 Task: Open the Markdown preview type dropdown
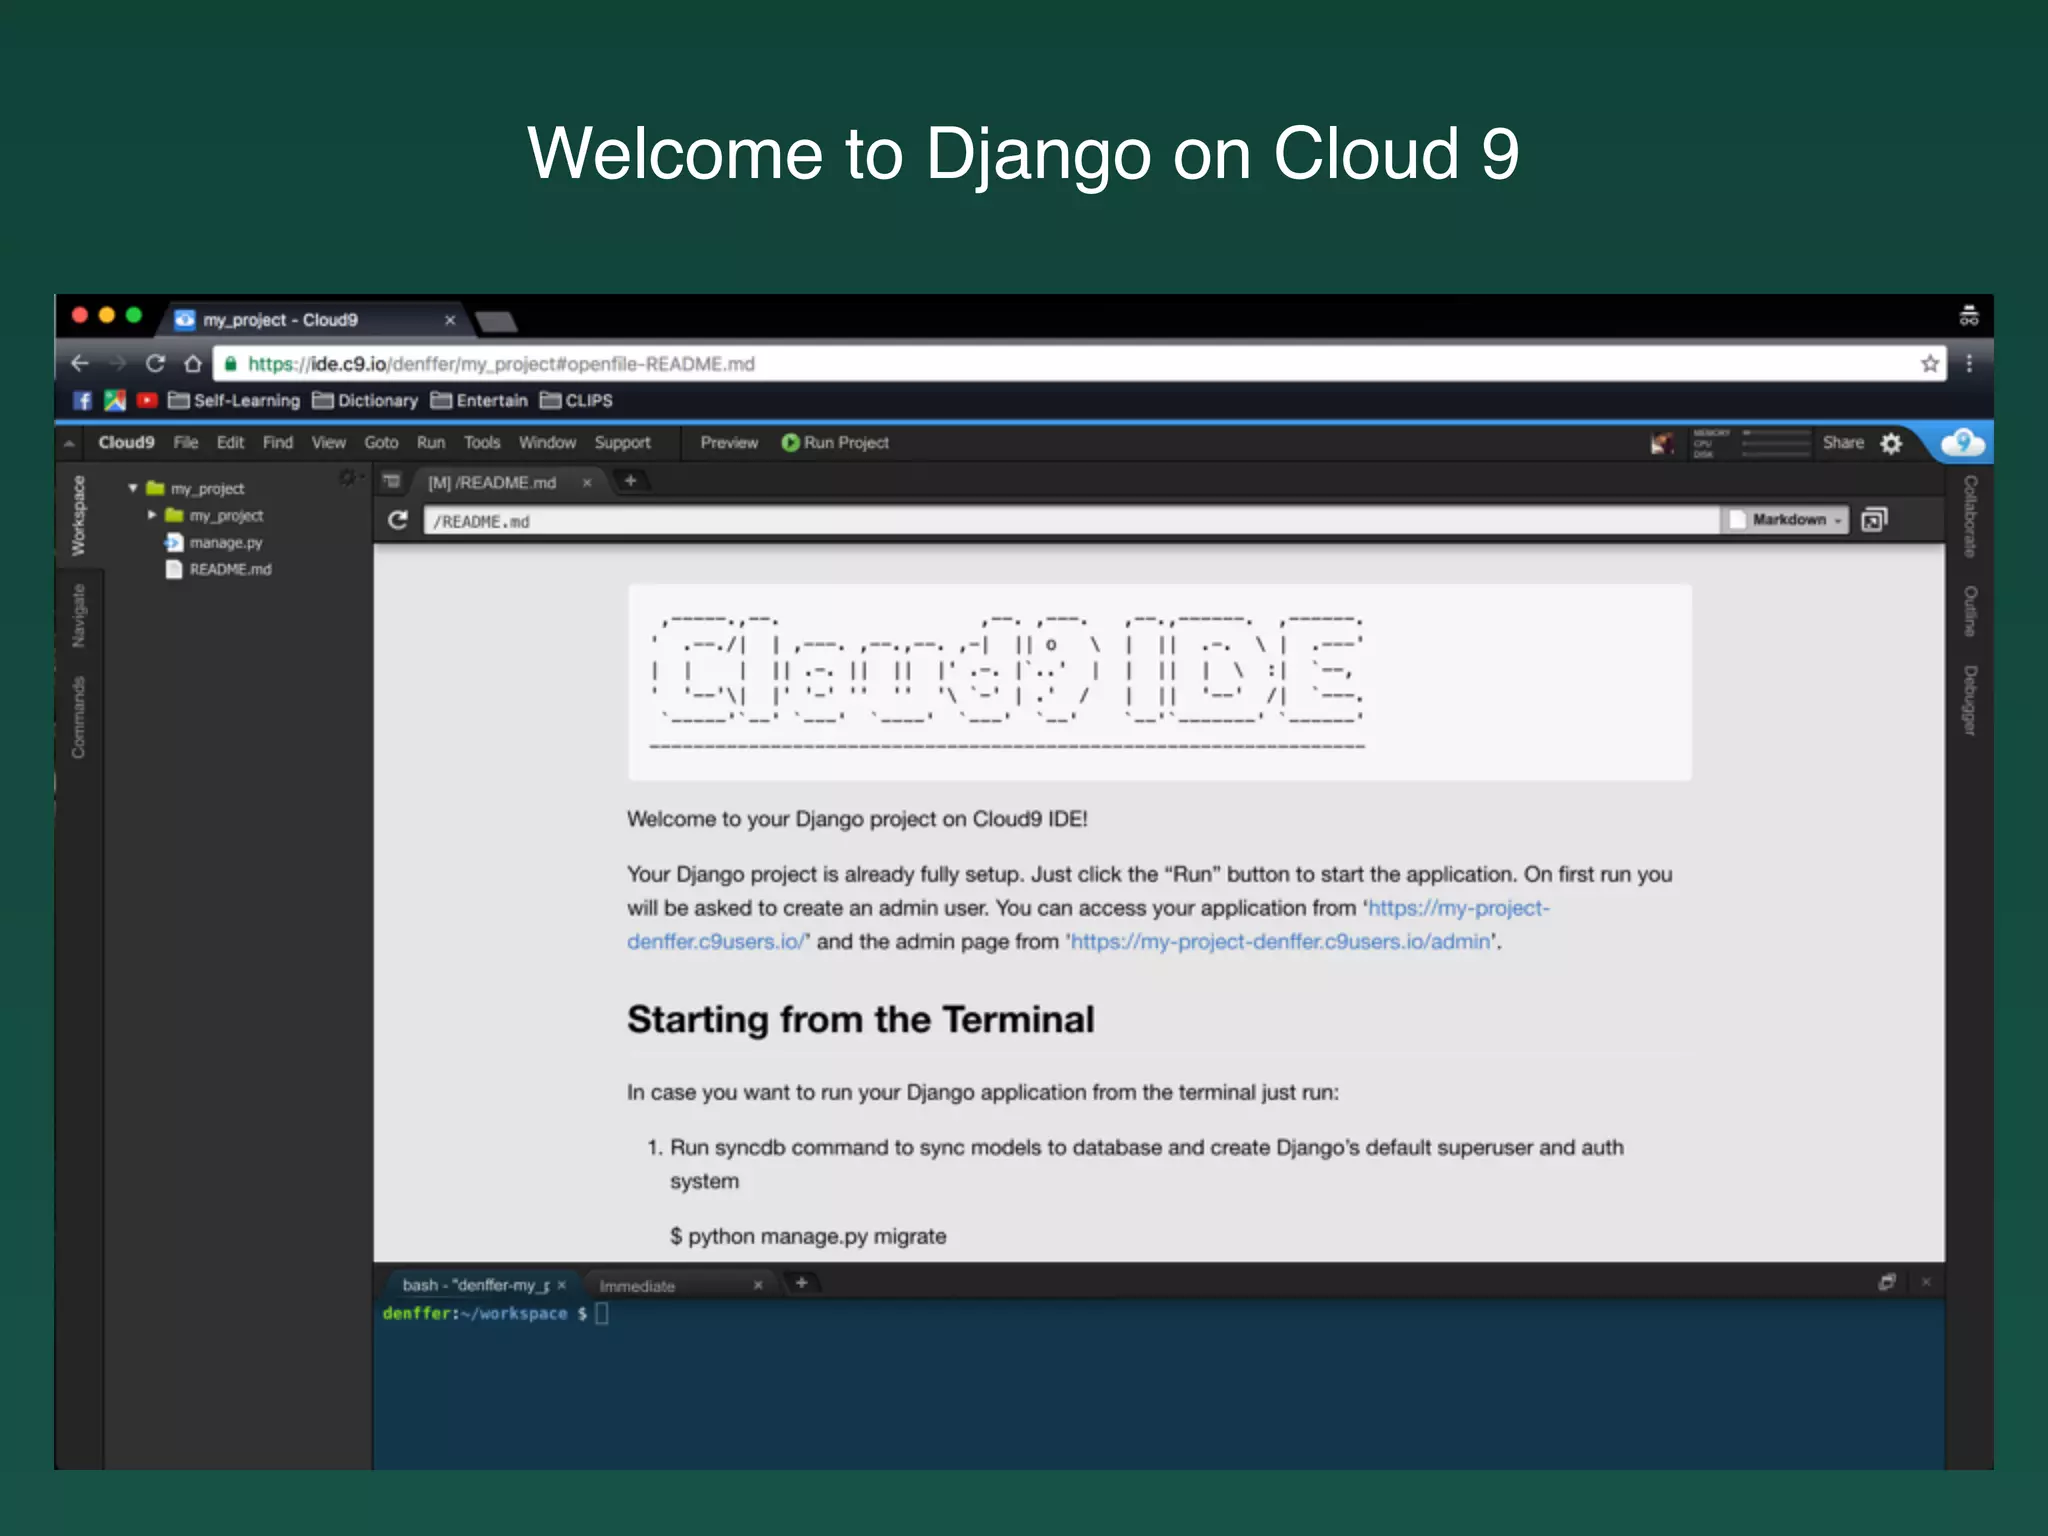click(x=1788, y=520)
